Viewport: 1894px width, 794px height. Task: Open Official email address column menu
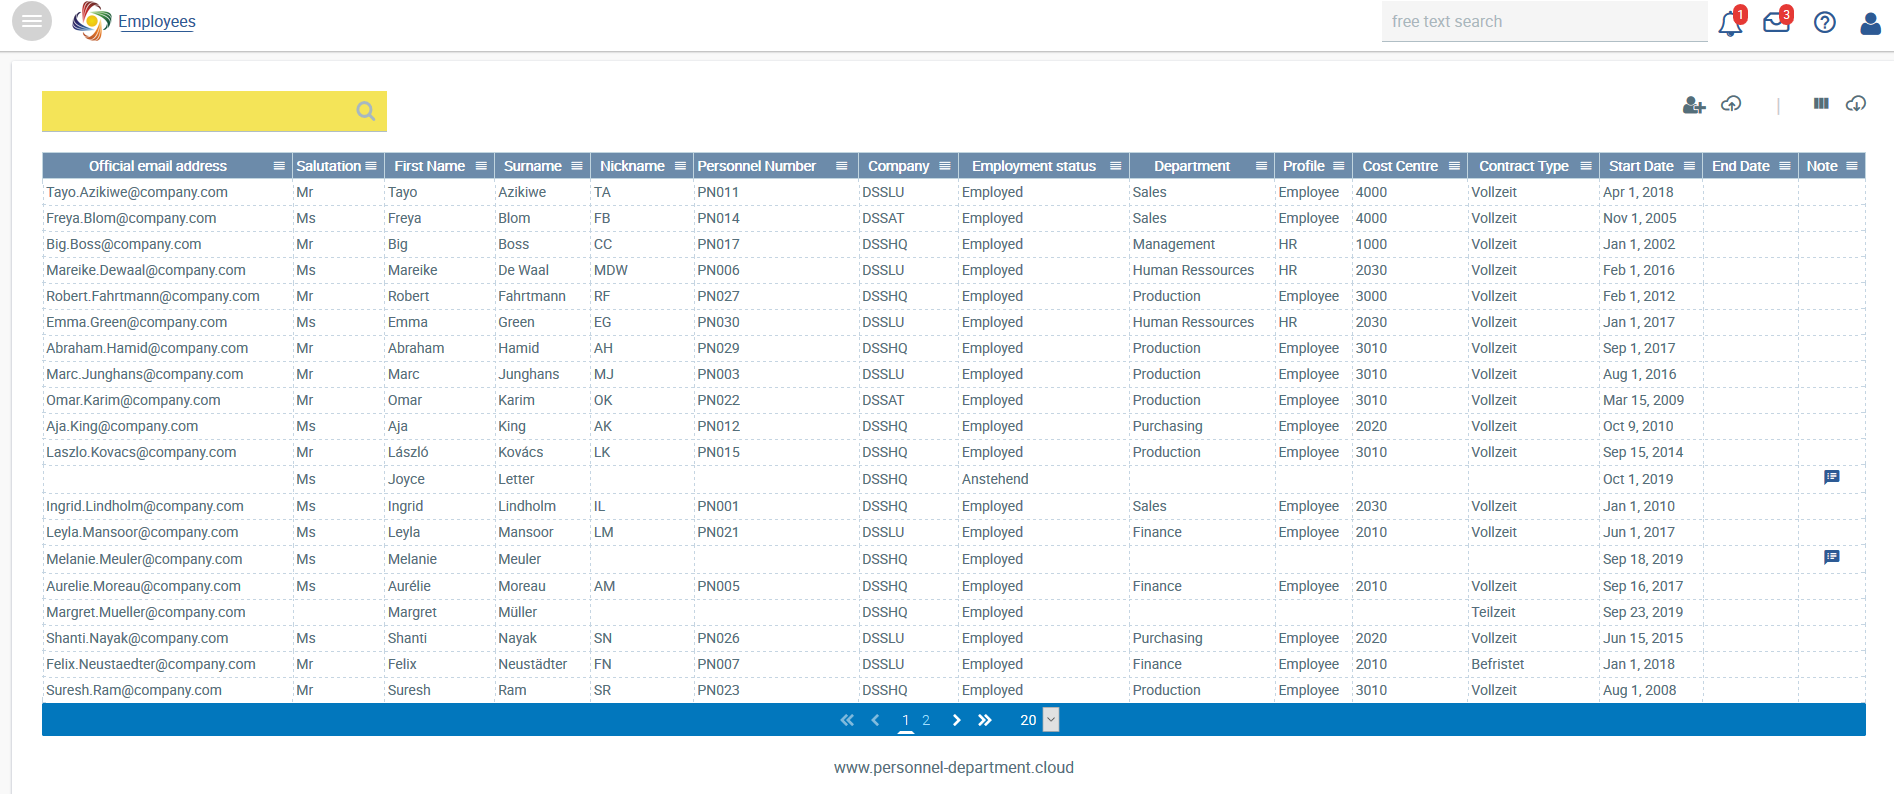(x=279, y=166)
